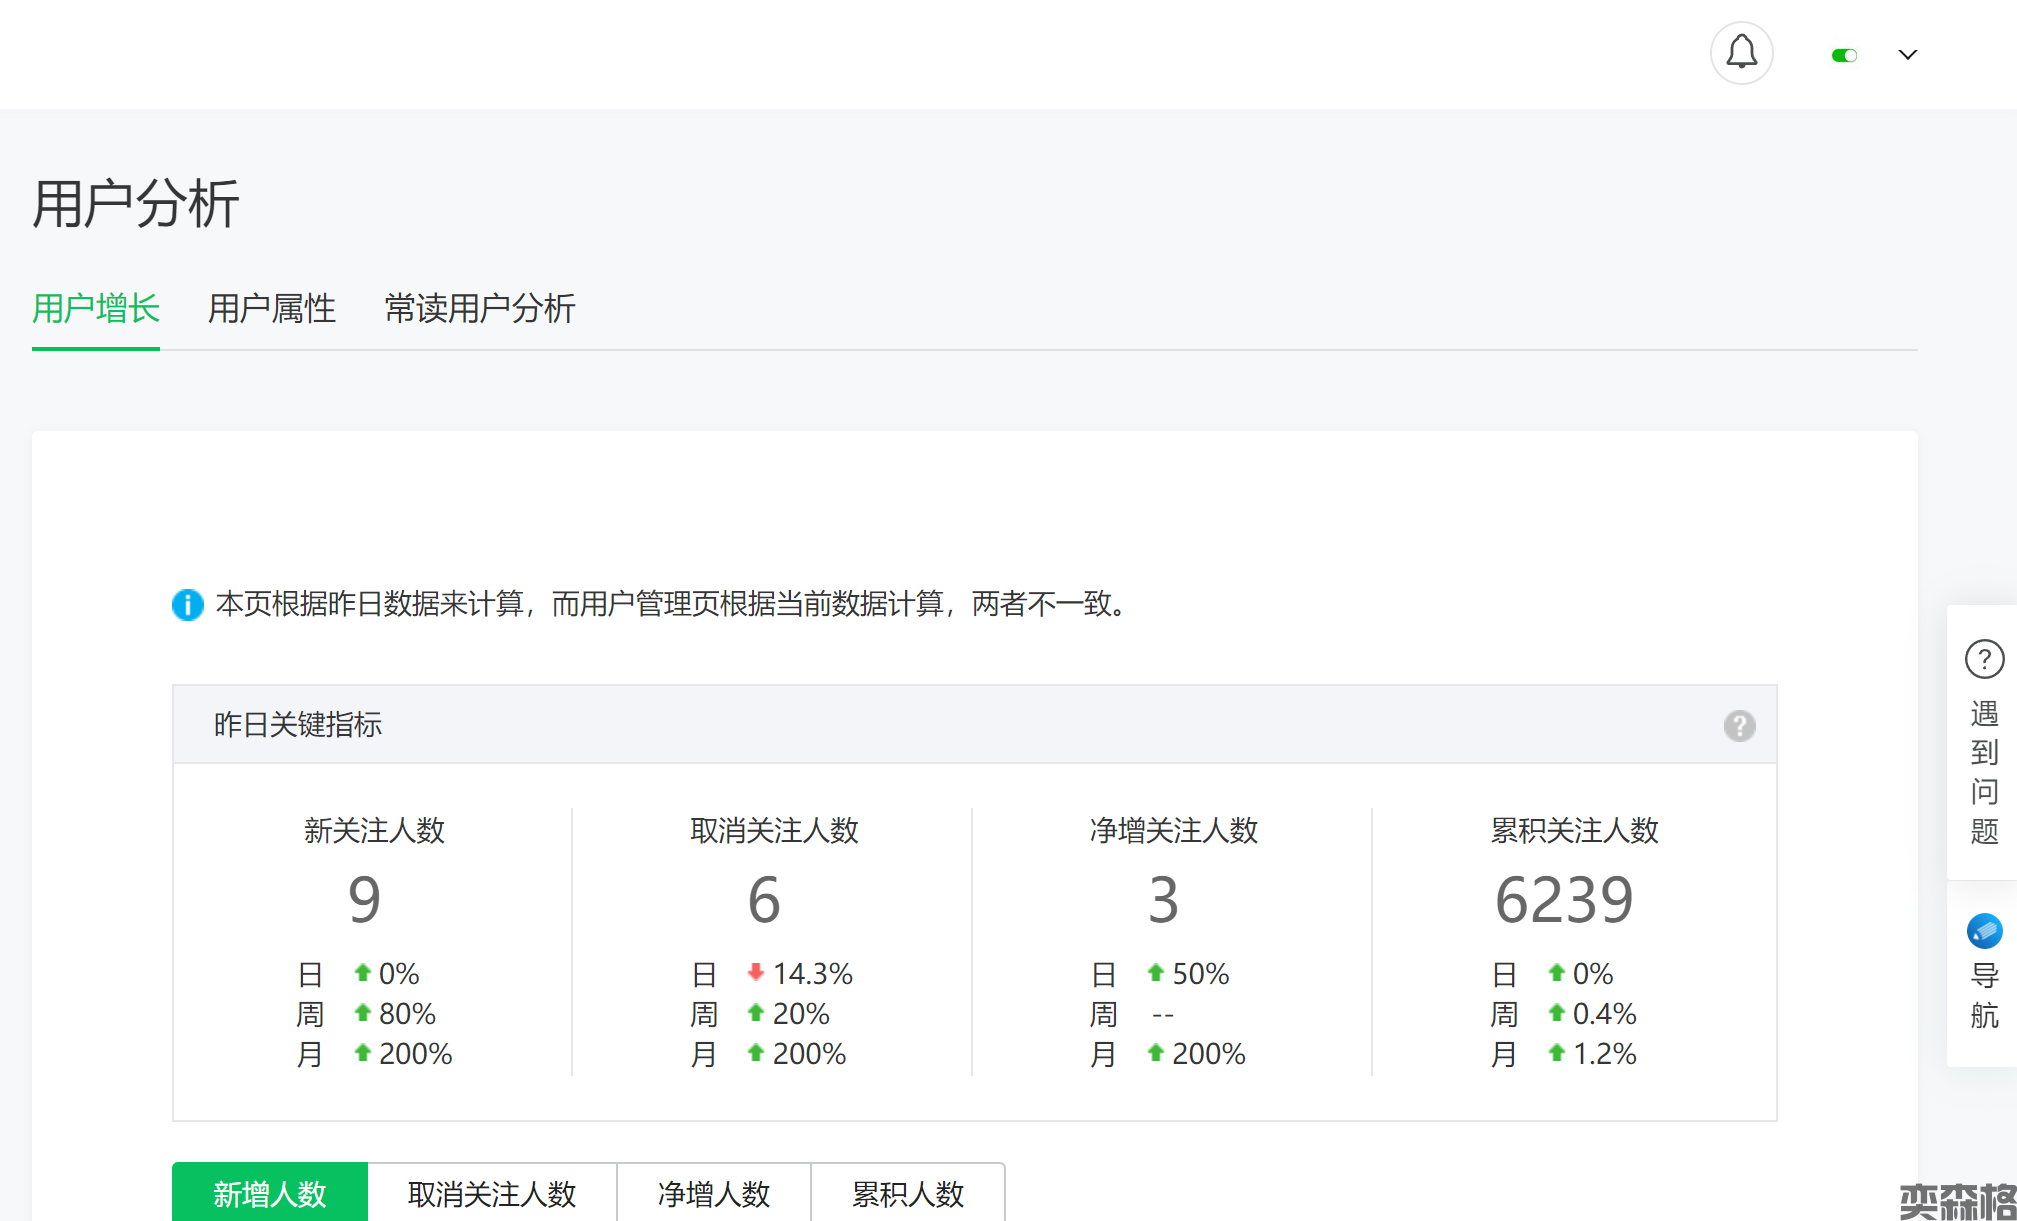The image size is (2017, 1221).
Task: Select the 新增人数 chart button
Action: [270, 1193]
